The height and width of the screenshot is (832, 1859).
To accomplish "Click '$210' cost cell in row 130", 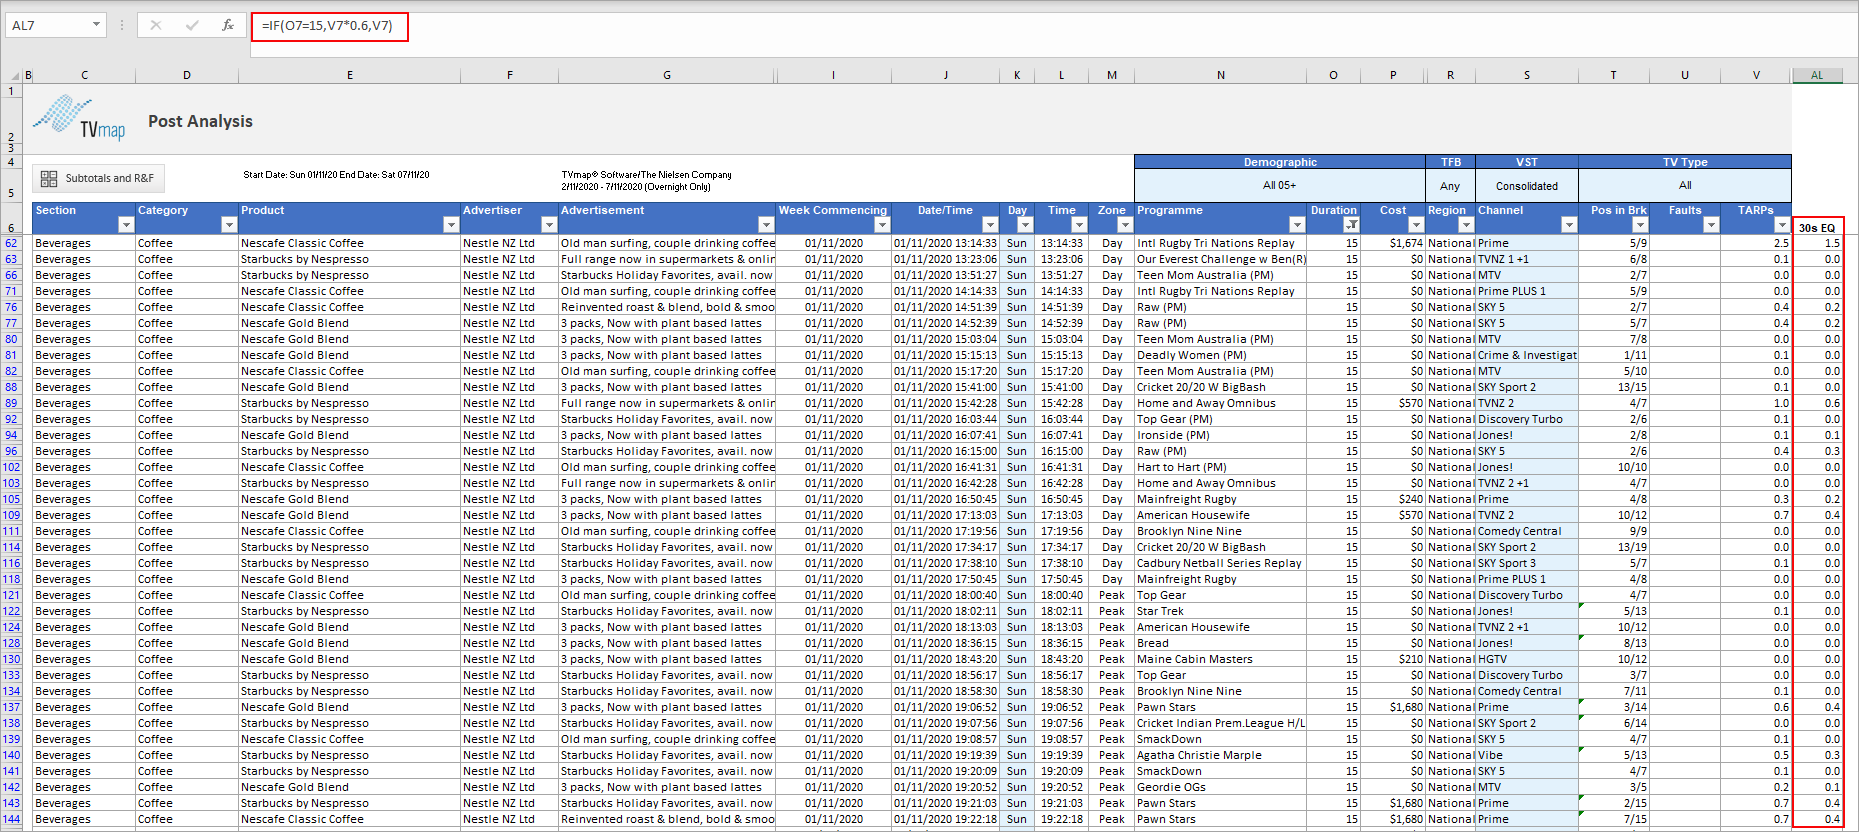I will pos(1393,659).
